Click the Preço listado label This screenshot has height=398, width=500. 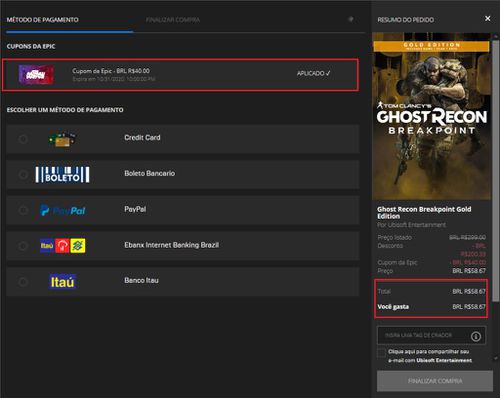395,237
